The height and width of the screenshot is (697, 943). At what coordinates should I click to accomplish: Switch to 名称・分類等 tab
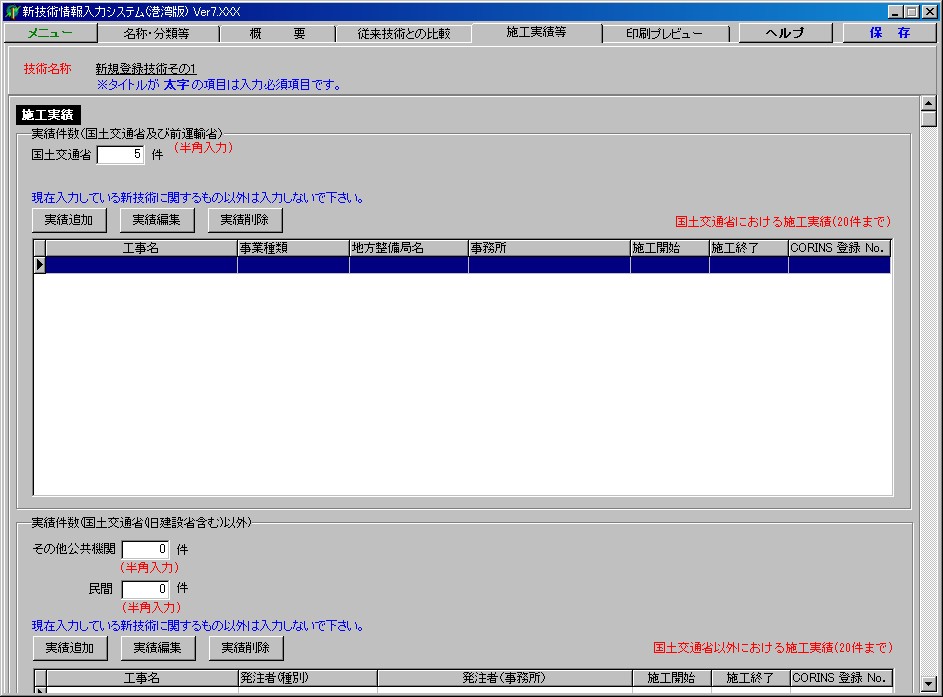click(156, 33)
